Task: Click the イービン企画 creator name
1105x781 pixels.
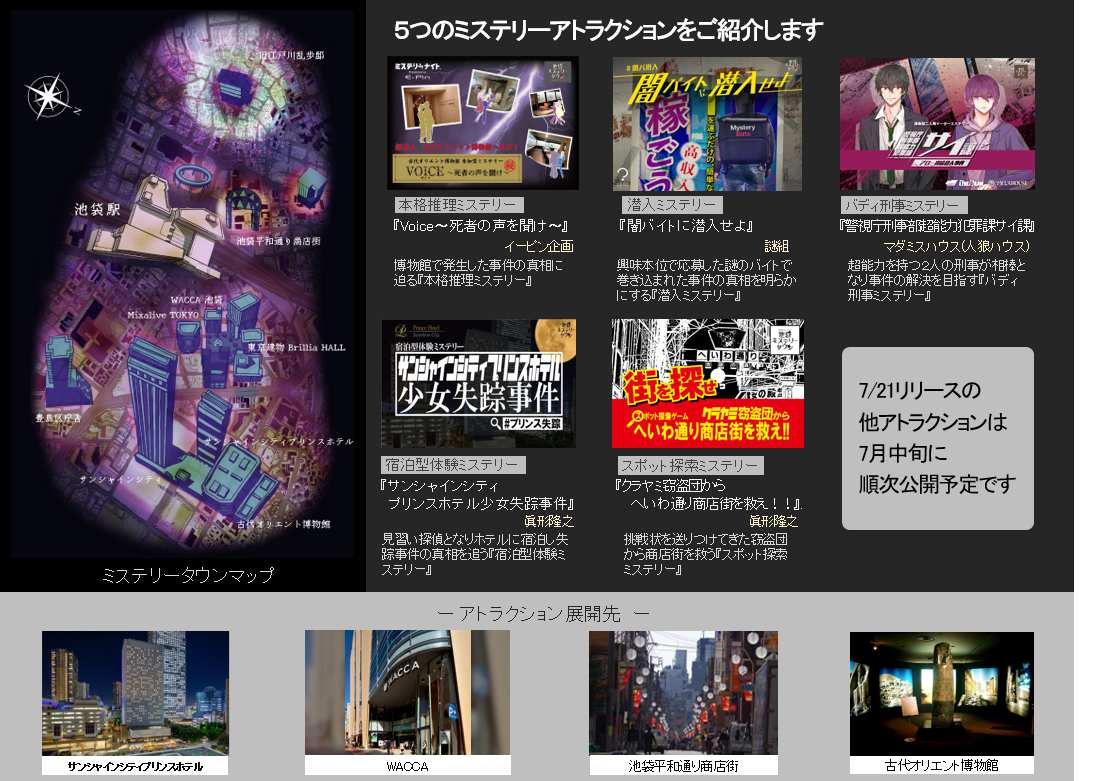Action: (x=539, y=246)
